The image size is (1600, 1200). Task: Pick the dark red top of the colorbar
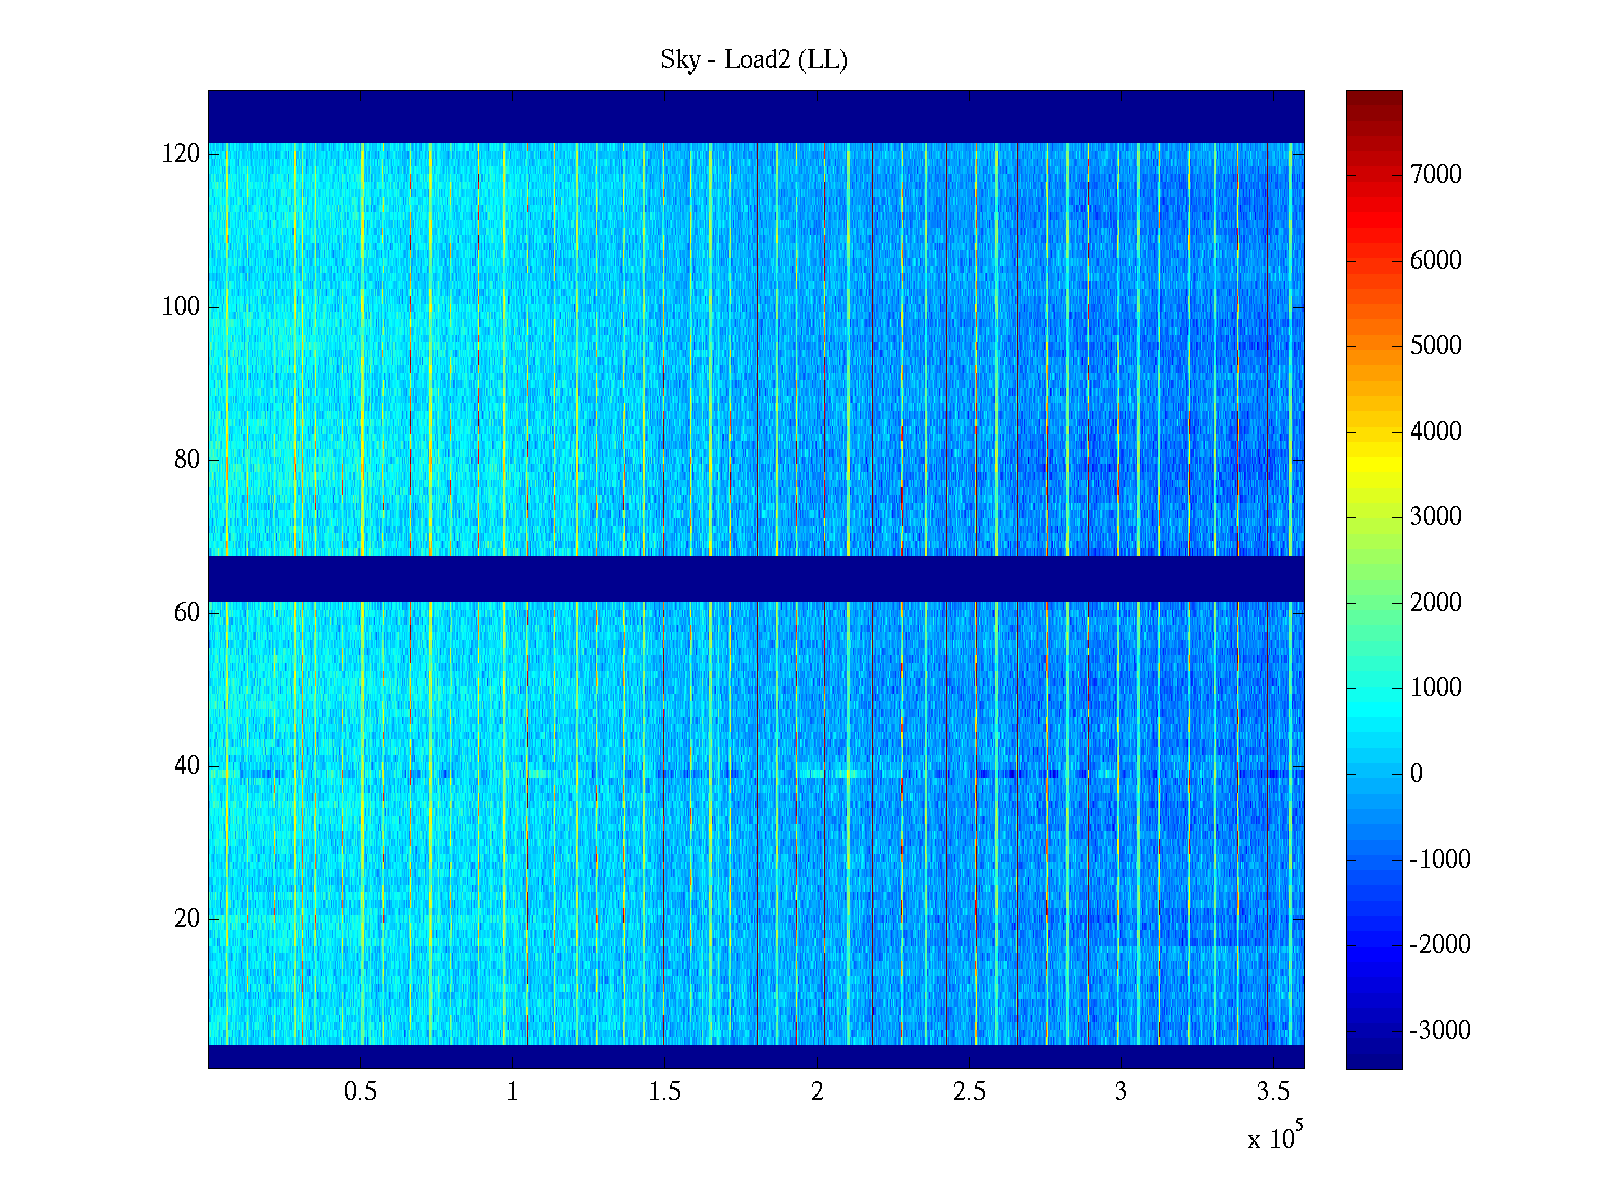(x=1374, y=98)
